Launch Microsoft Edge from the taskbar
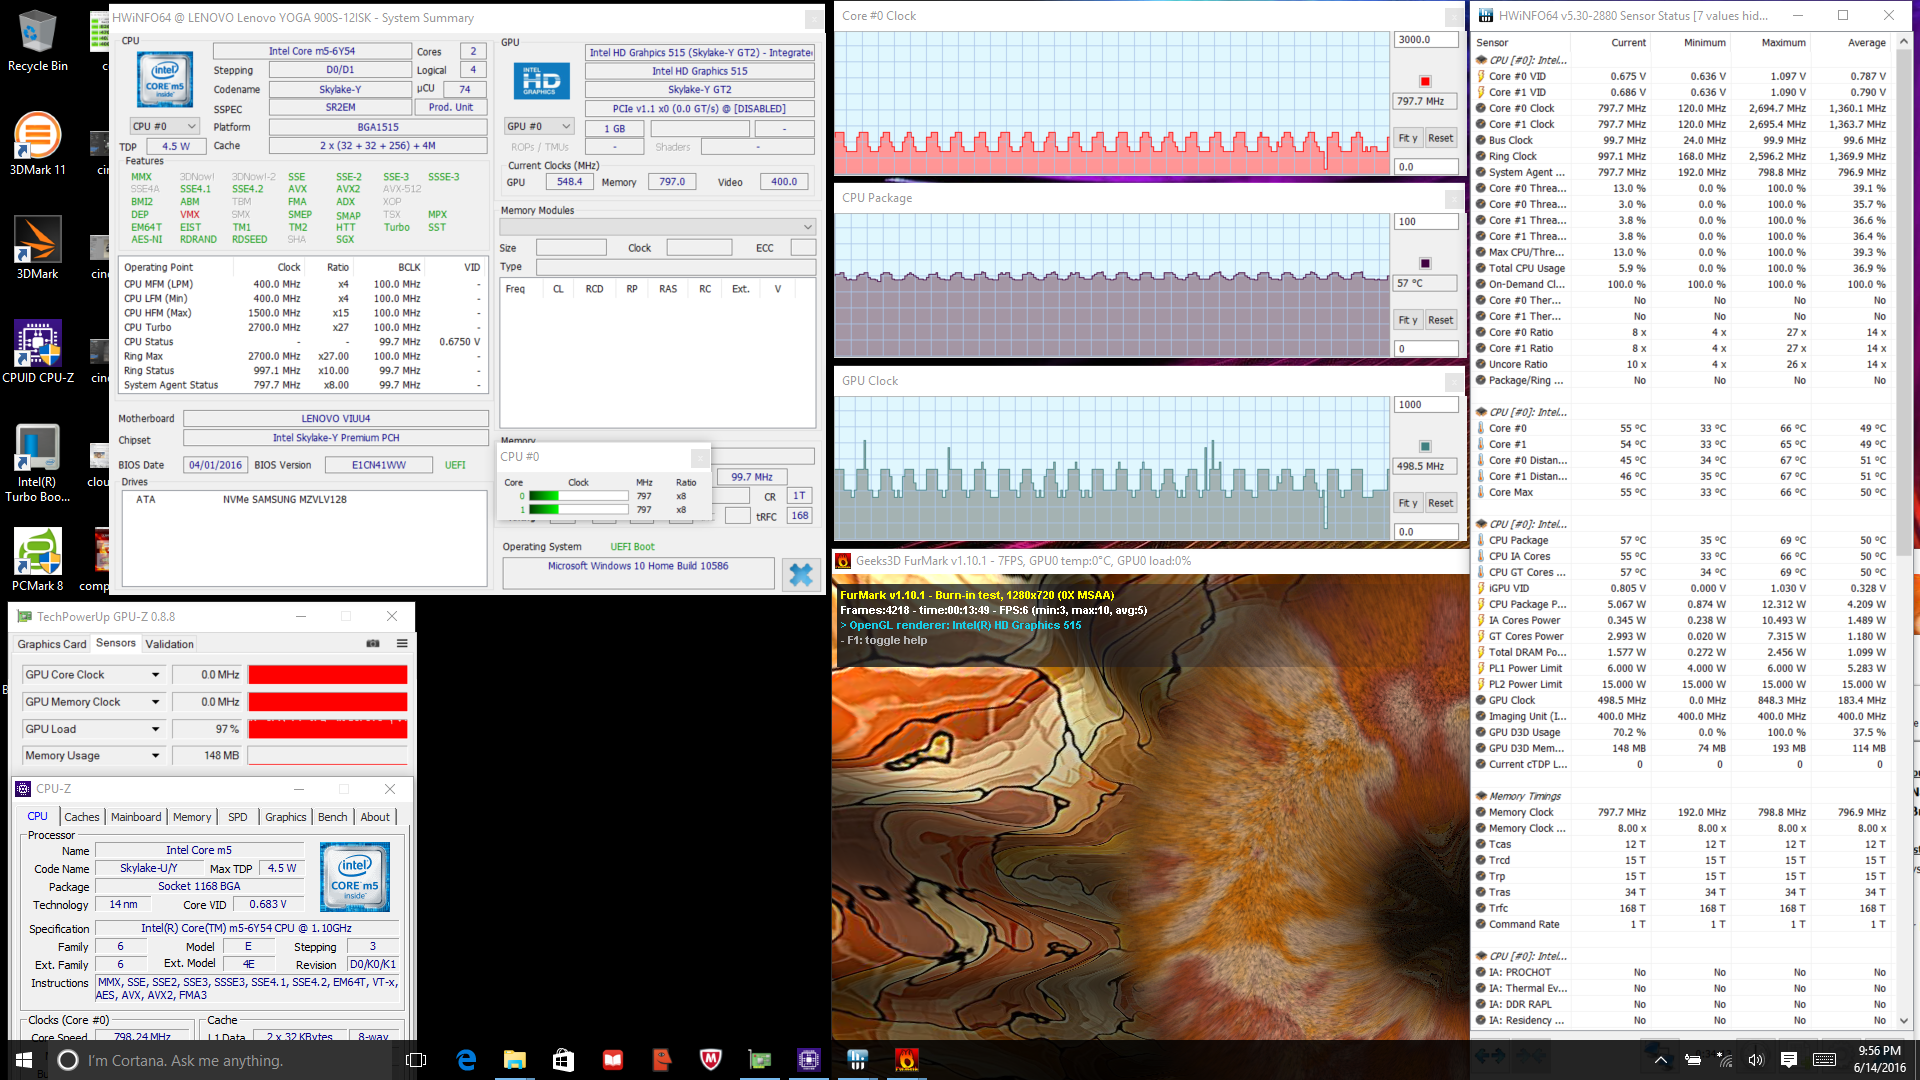The width and height of the screenshot is (1920, 1080). 466,1060
